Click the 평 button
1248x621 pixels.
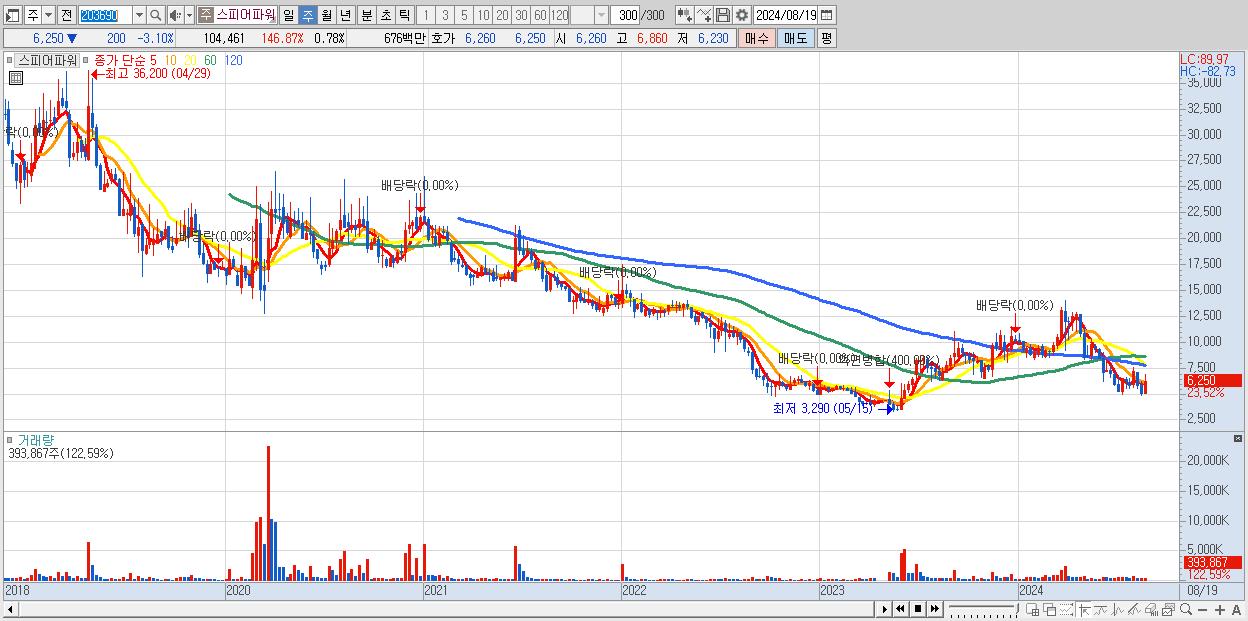pyautogui.click(x=826, y=38)
